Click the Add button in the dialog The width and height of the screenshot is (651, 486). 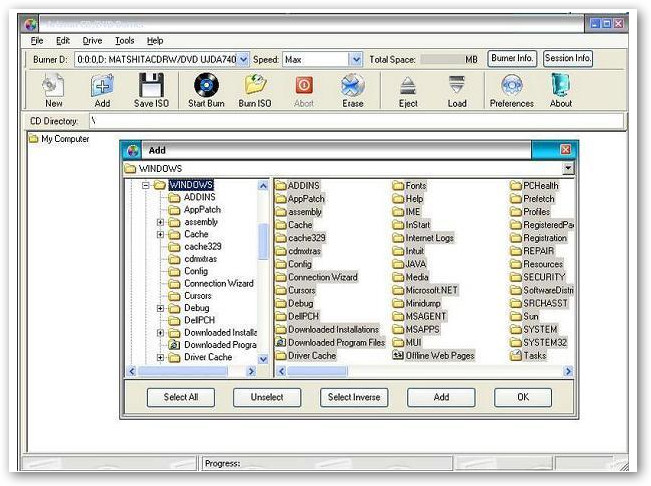[x=441, y=397]
